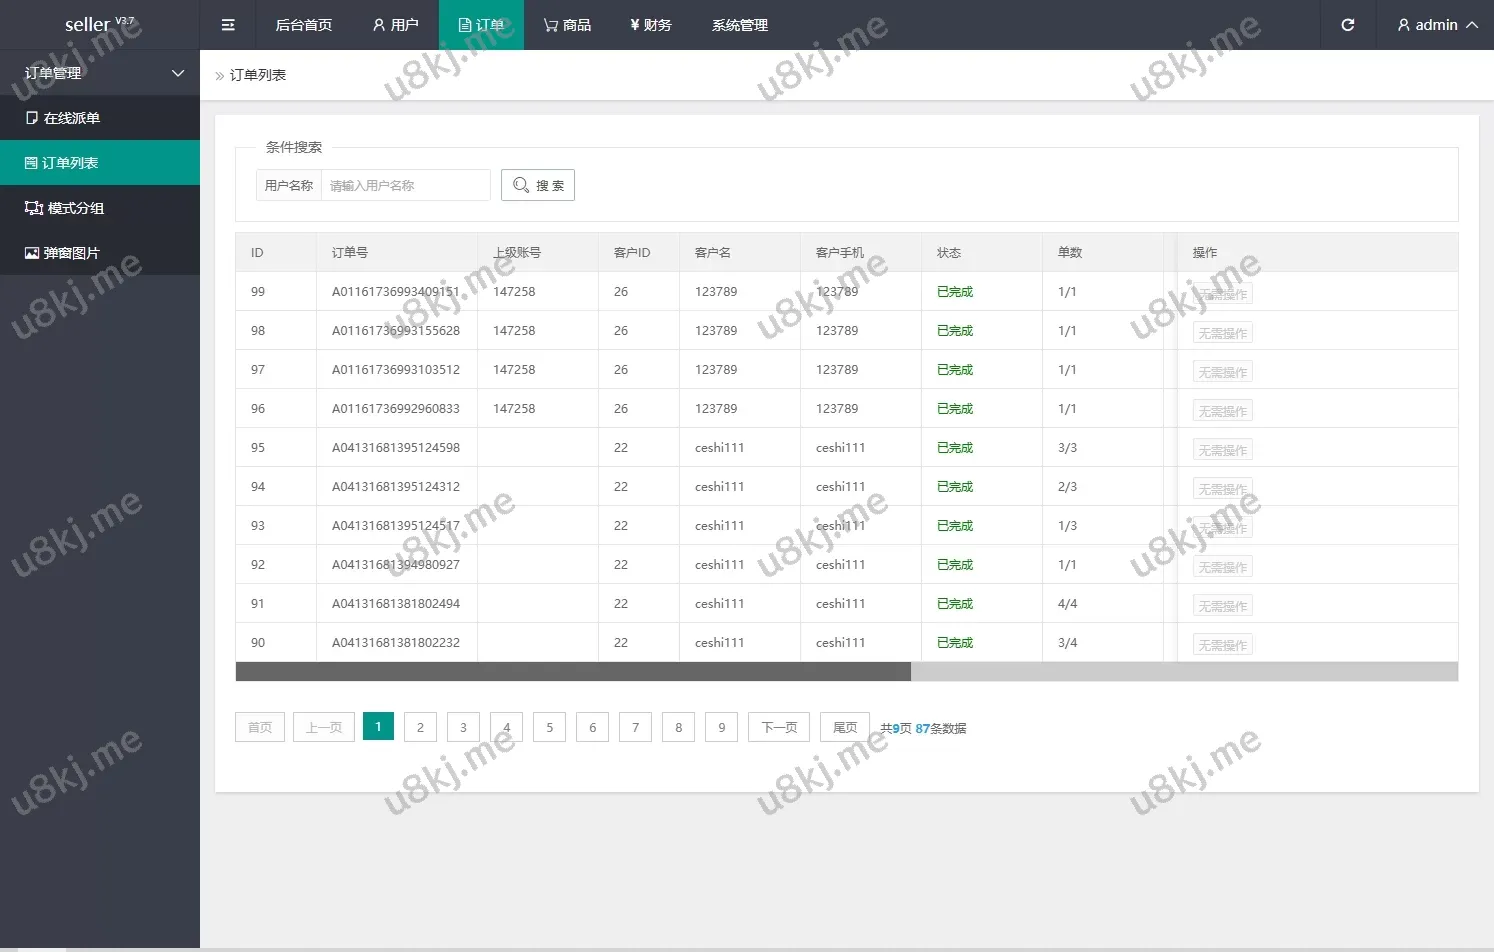Expand the admin account dropdown
Viewport: 1494px width, 952px height.
tap(1437, 25)
